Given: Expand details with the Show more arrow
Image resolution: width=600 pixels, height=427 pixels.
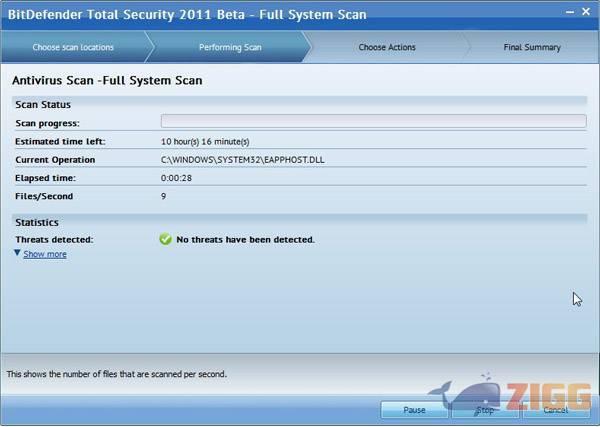Looking at the screenshot, I should (17, 254).
